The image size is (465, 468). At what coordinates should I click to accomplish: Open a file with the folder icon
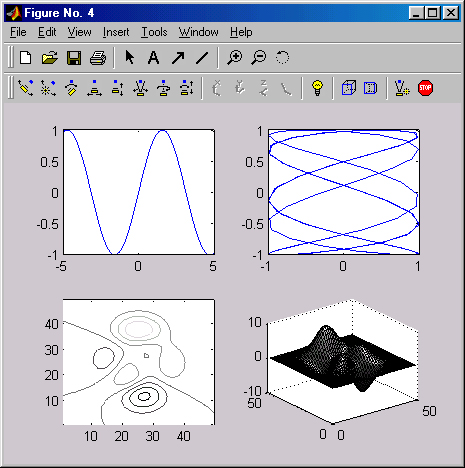[50, 58]
